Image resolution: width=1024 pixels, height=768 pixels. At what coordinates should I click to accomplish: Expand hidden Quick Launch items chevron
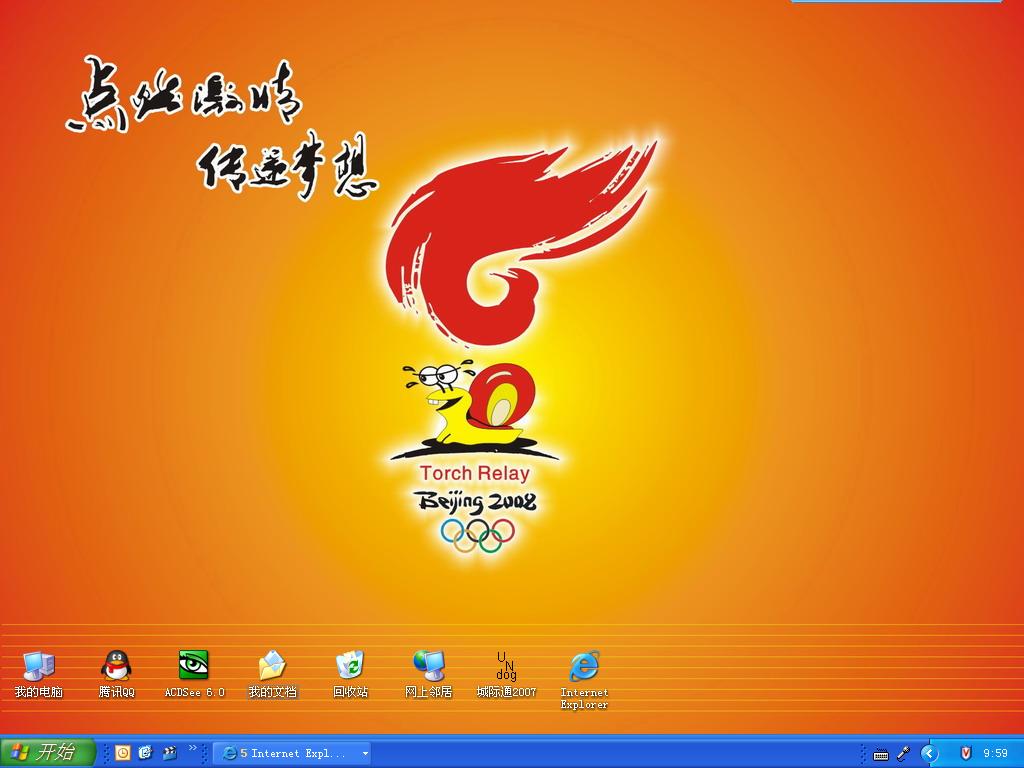pos(193,748)
